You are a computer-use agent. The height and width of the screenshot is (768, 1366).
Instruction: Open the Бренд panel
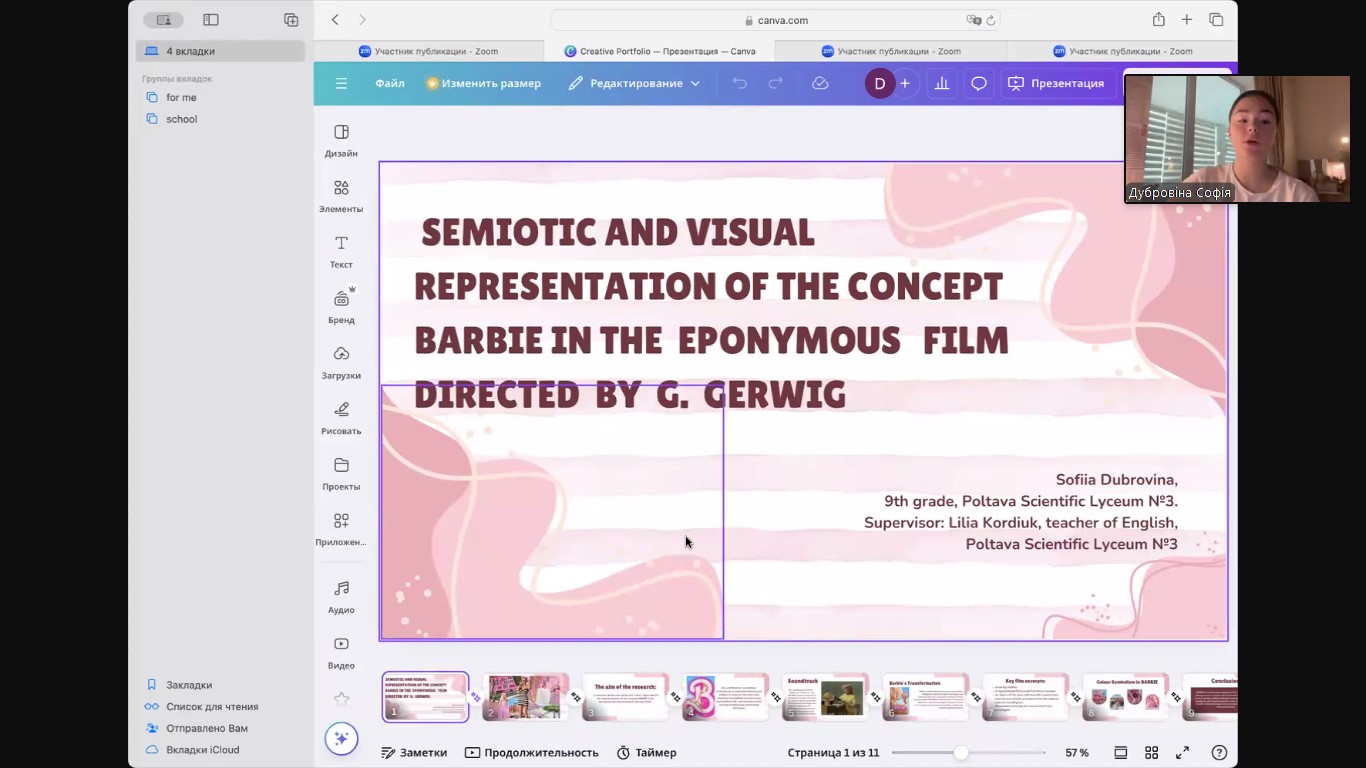[341, 307]
